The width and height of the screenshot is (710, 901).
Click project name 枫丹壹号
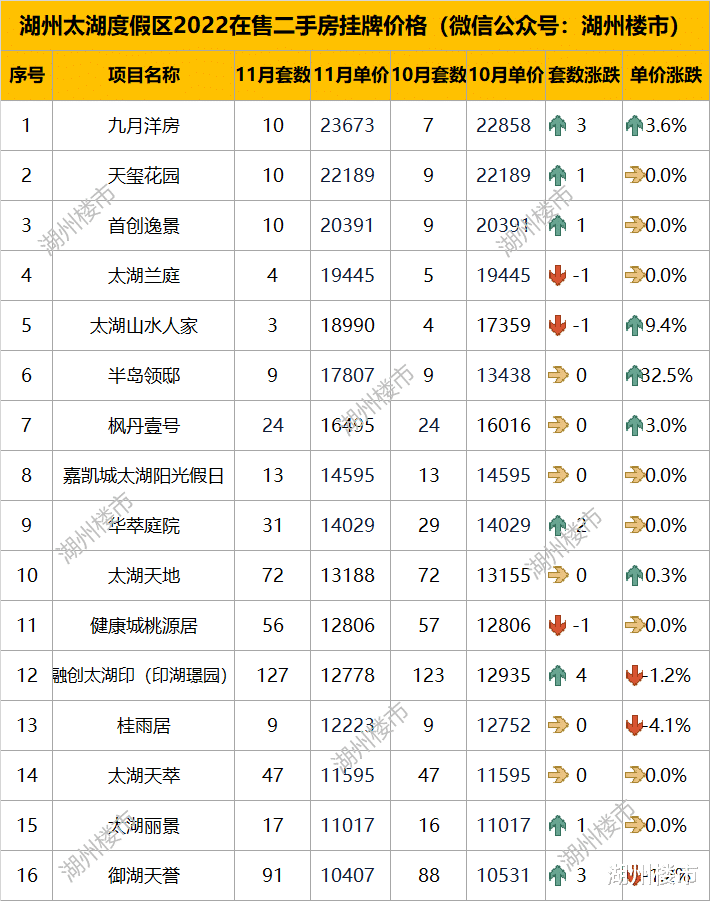pyautogui.click(x=144, y=425)
